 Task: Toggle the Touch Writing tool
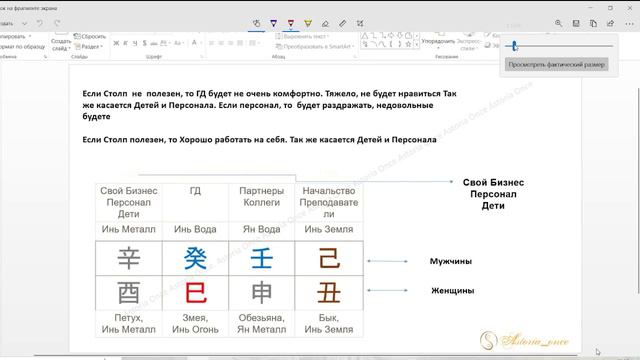pyautogui.click(x=256, y=24)
